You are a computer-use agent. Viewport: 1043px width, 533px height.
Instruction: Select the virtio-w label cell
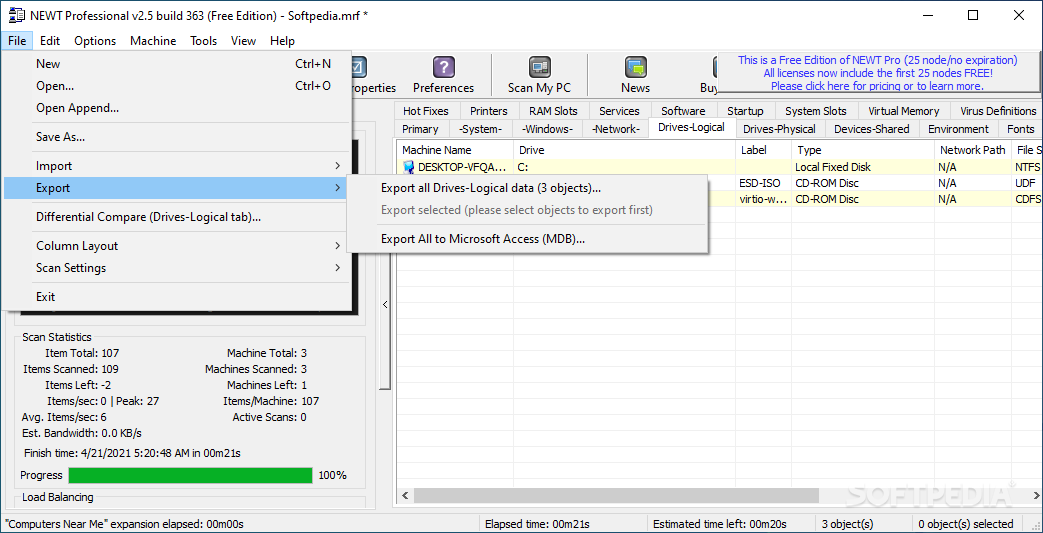pyautogui.click(x=764, y=199)
